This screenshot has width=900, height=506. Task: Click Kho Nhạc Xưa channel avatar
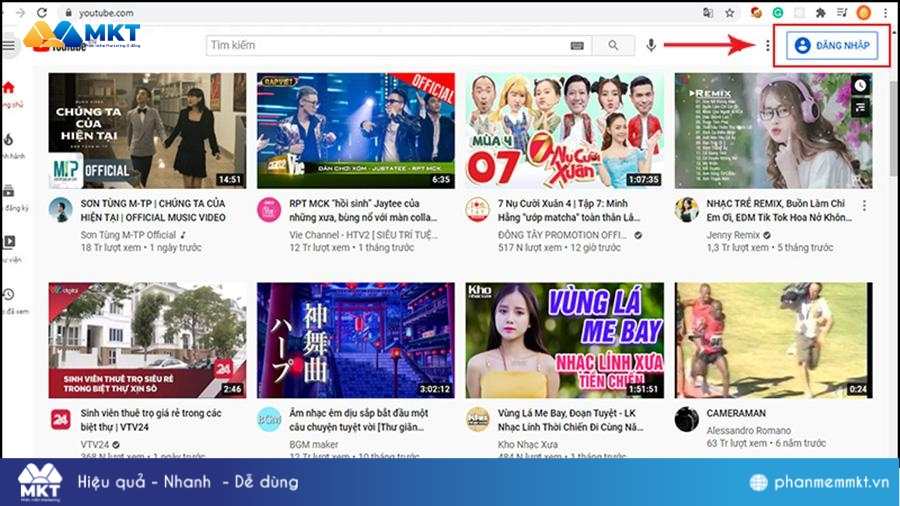[478, 419]
